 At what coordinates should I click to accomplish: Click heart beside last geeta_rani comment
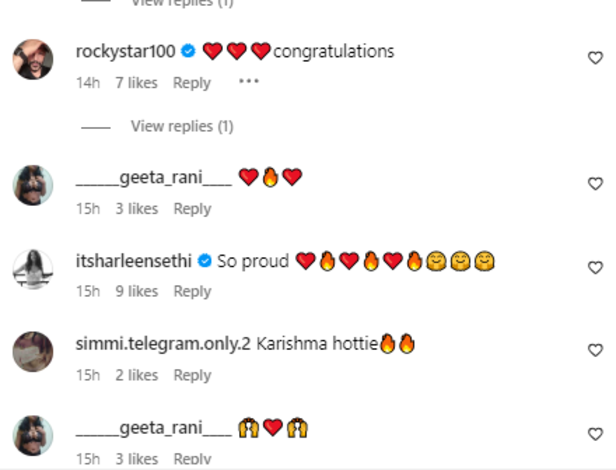click(595, 434)
